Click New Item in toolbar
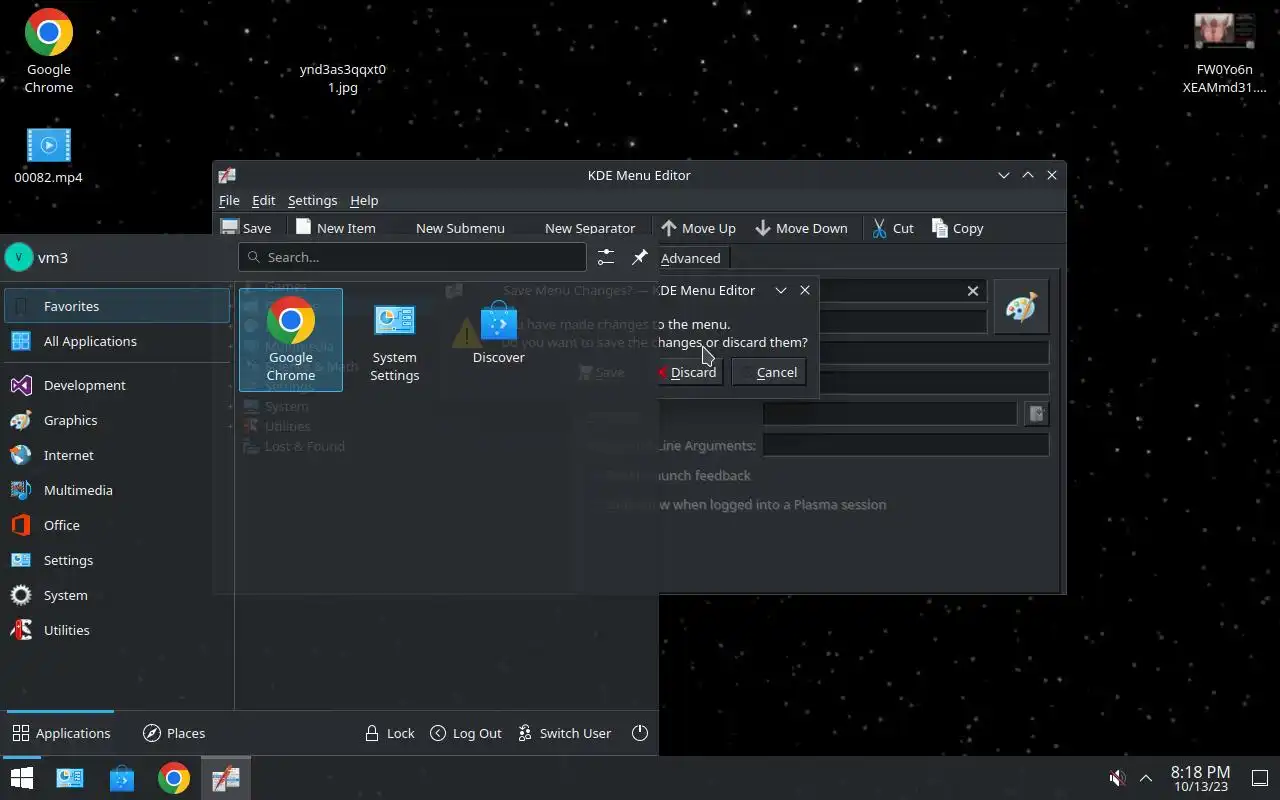The width and height of the screenshot is (1280, 800). click(336, 228)
